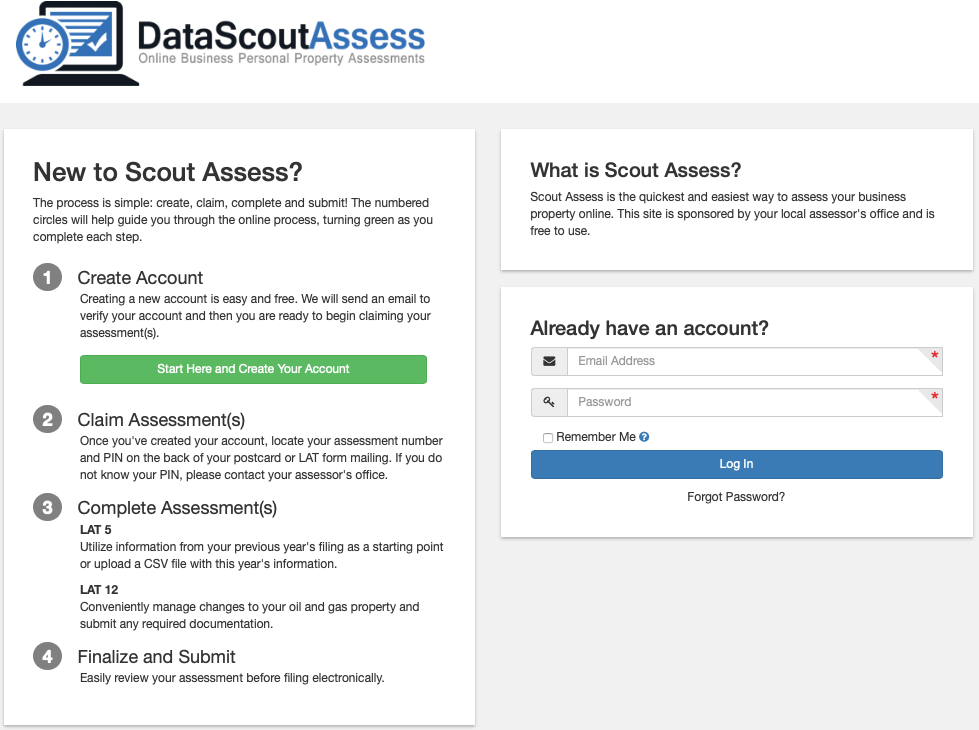Click the step 1 numbered circle
Screen dimensions: 979x730
coord(47,278)
